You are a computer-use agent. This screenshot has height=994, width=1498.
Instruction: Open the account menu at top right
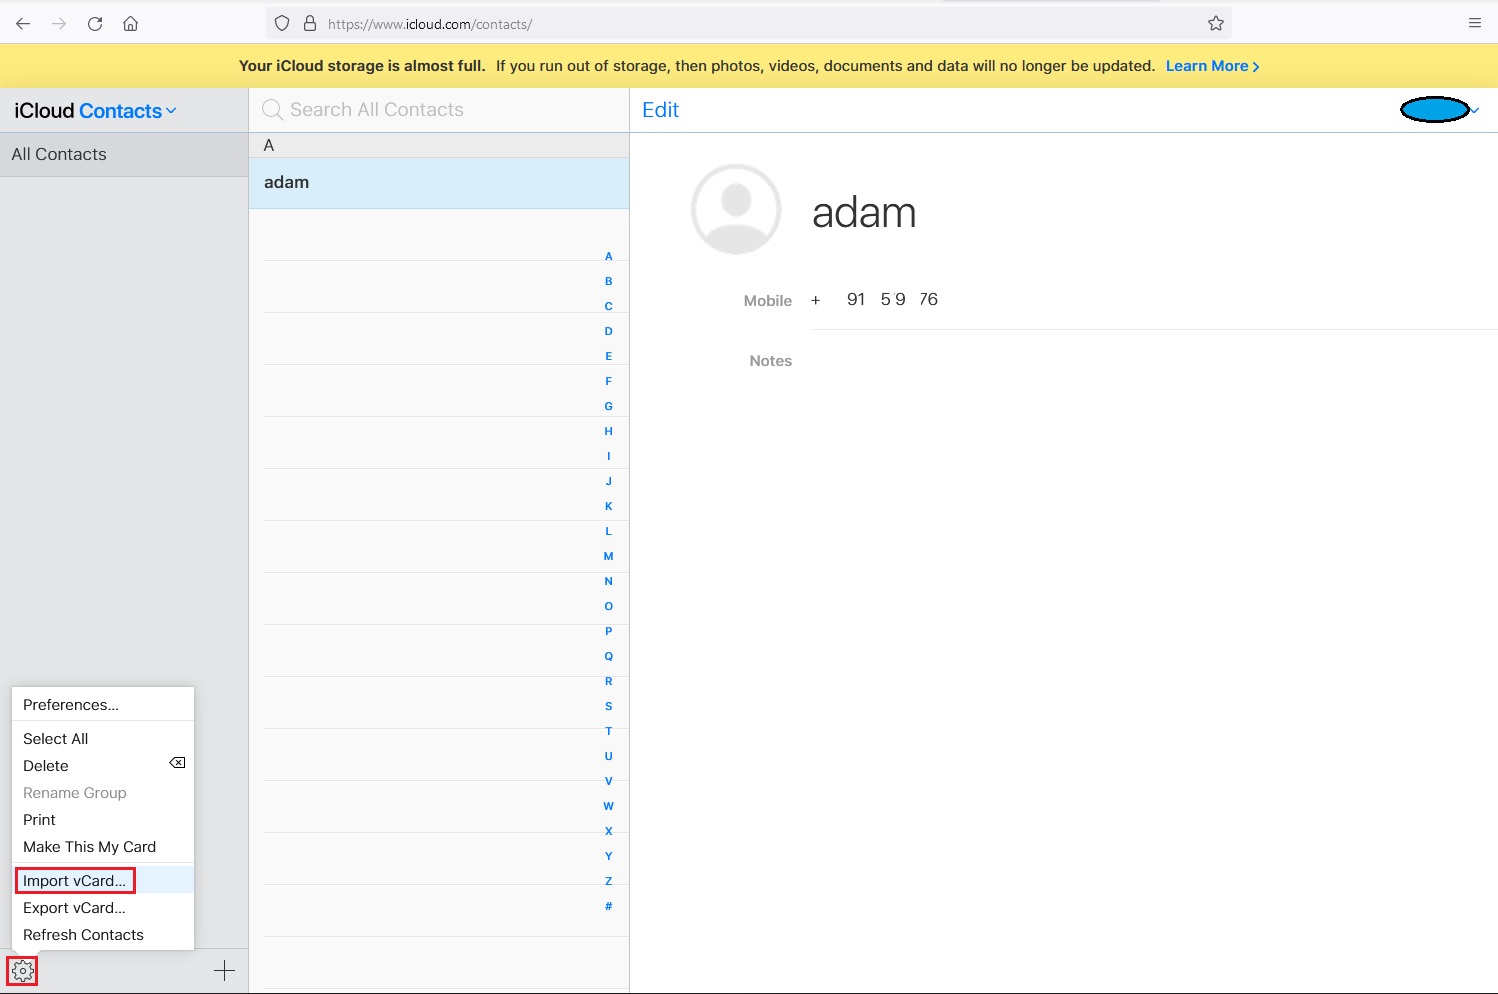pyautogui.click(x=1437, y=110)
